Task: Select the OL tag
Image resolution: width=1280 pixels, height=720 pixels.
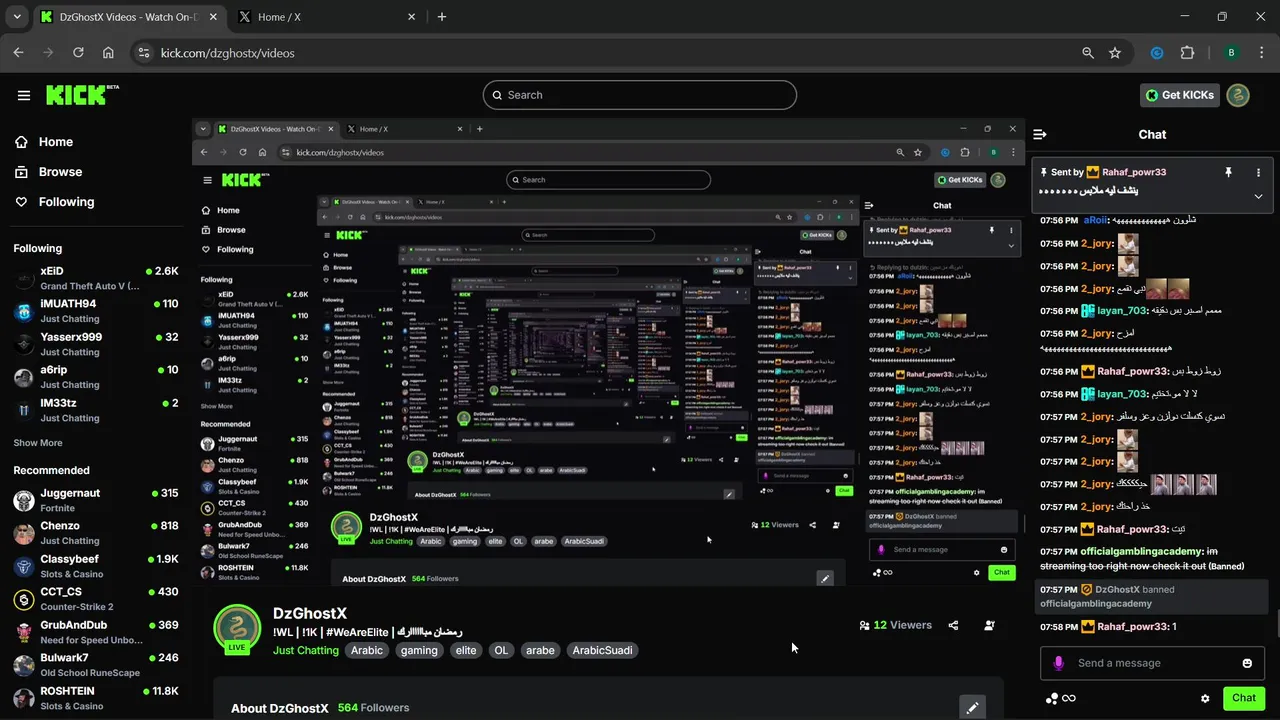Action: pyautogui.click(x=501, y=650)
